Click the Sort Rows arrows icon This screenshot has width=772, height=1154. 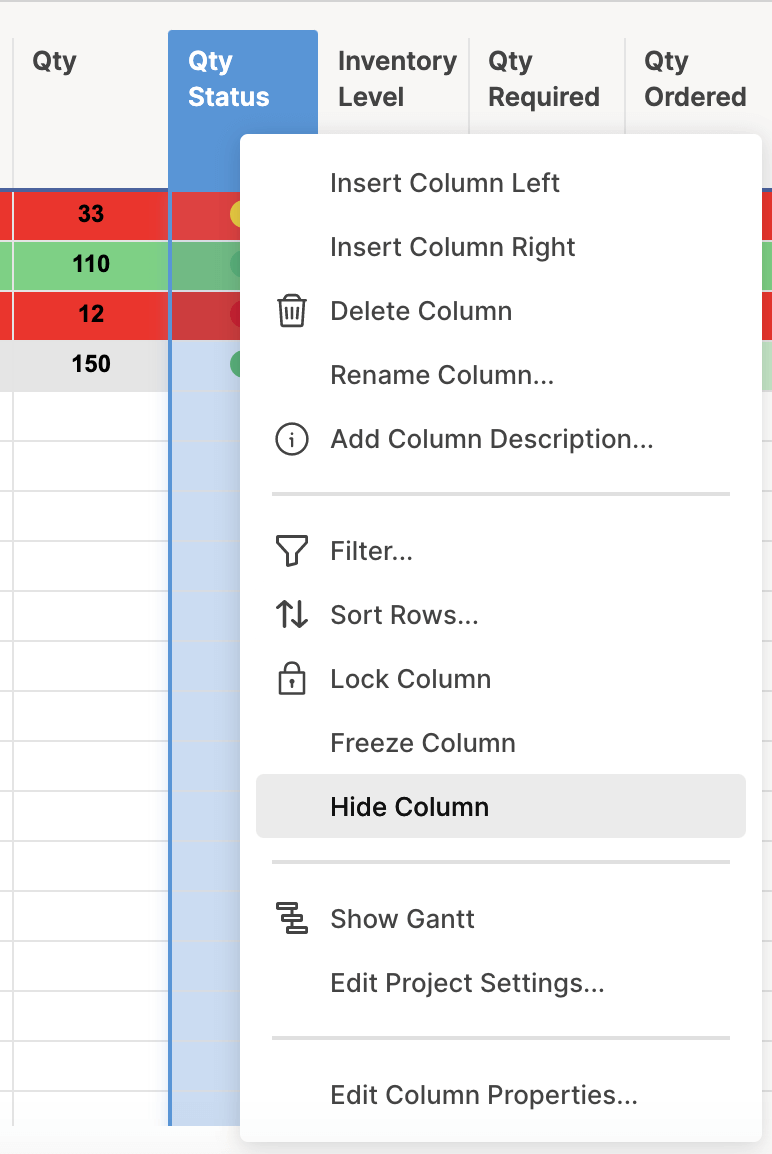point(291,615)
